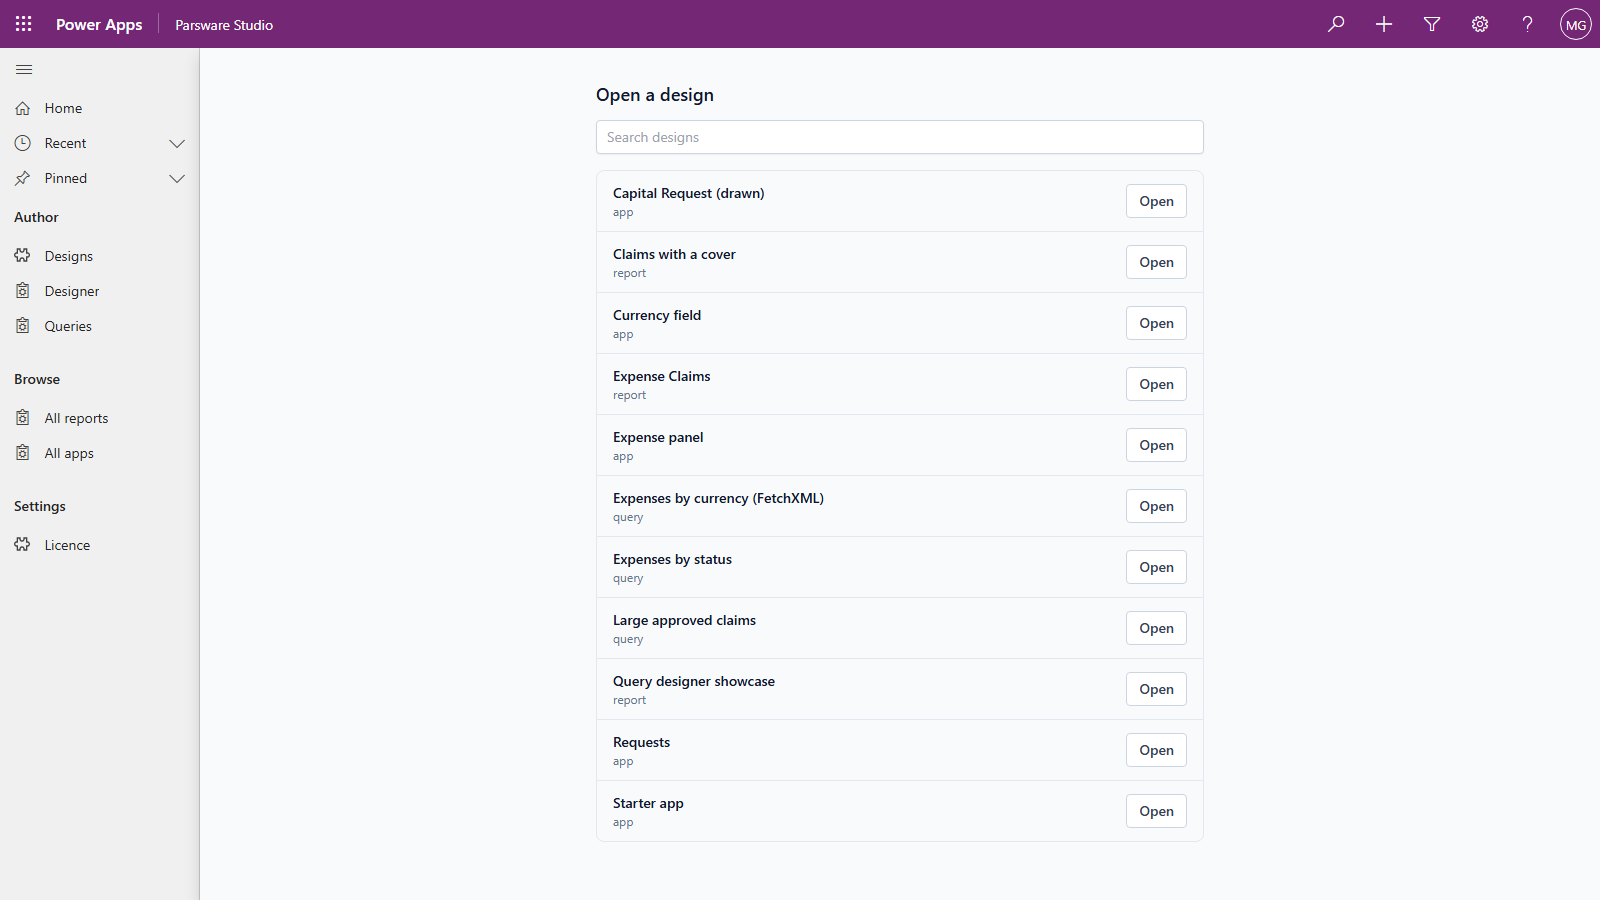Open the Query designer showcase report
The width and height of the screenshot is (1600, 900).
point(1156,689)
